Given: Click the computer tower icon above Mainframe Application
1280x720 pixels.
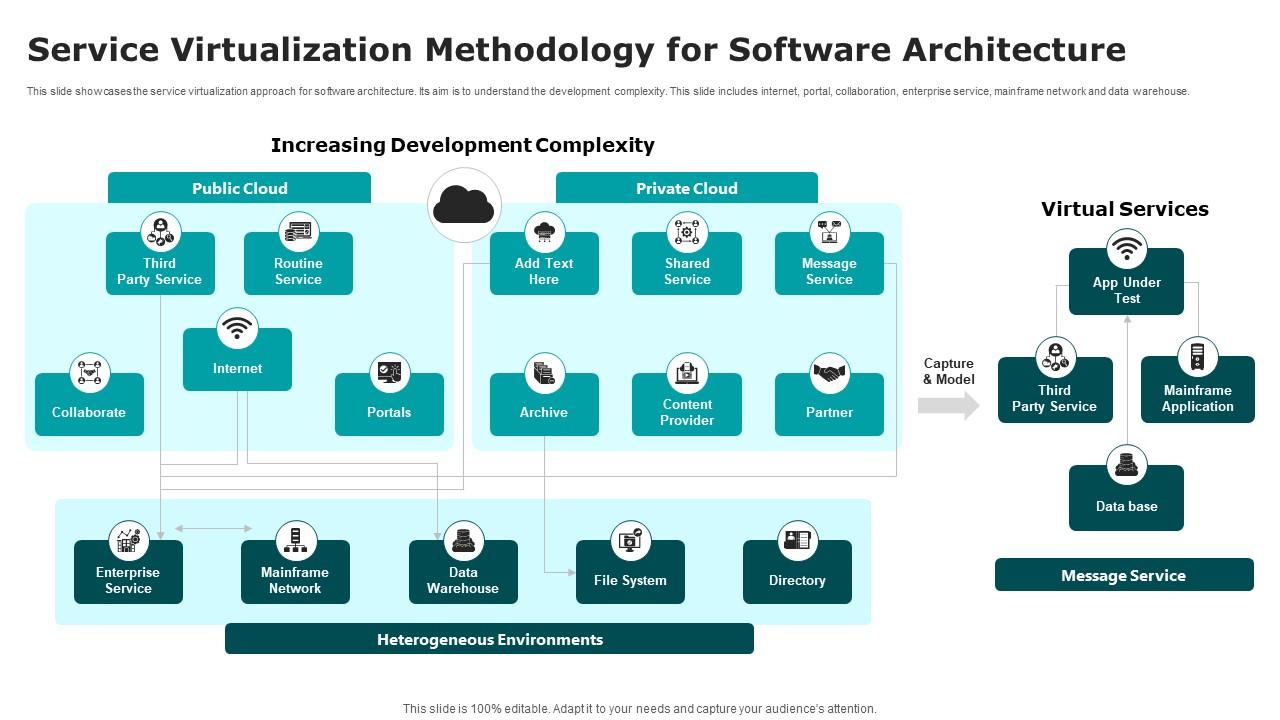Looking at the screenshot, I should (x=1197, y=357).
